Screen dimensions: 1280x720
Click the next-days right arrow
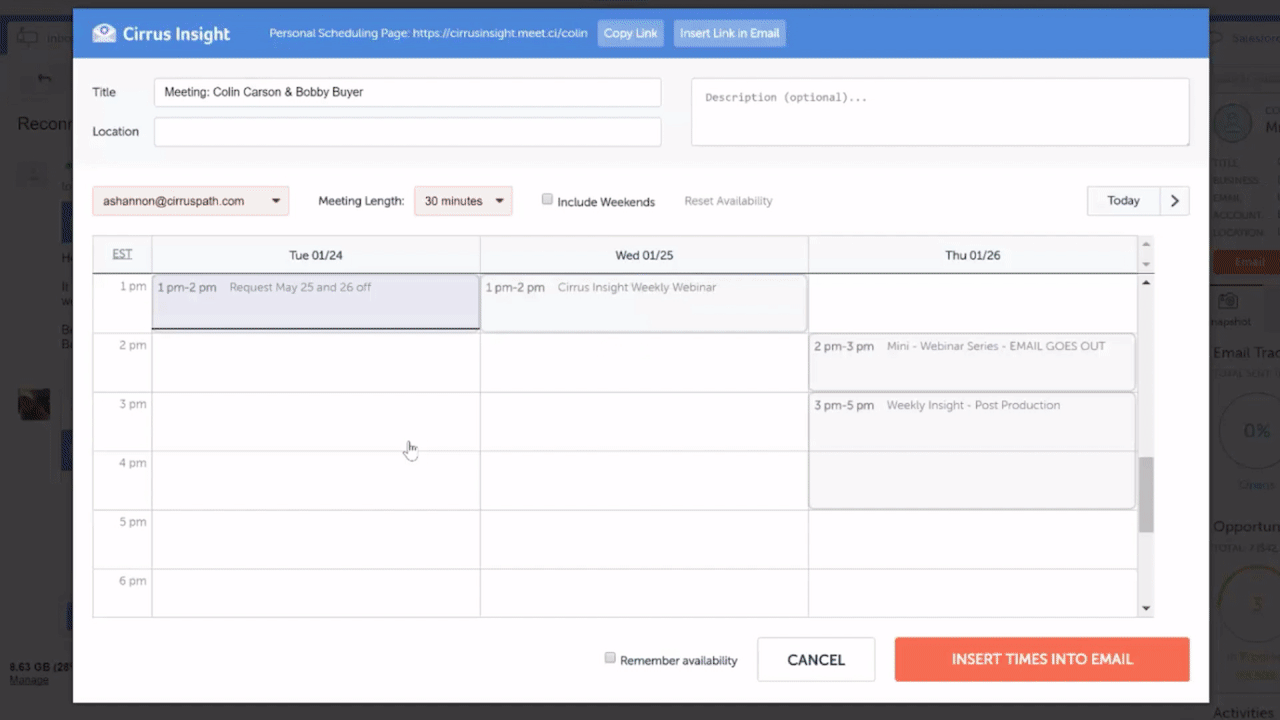[x=1174, y=201]
